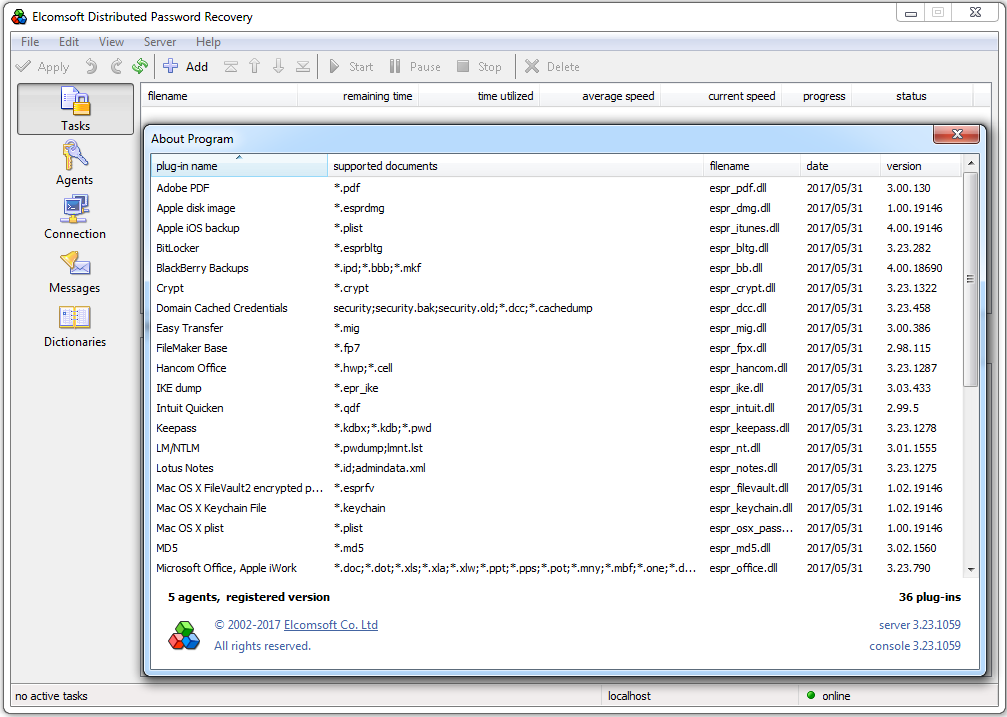
Task: Click the green refresh arrows icon
Action: (140, 66)
